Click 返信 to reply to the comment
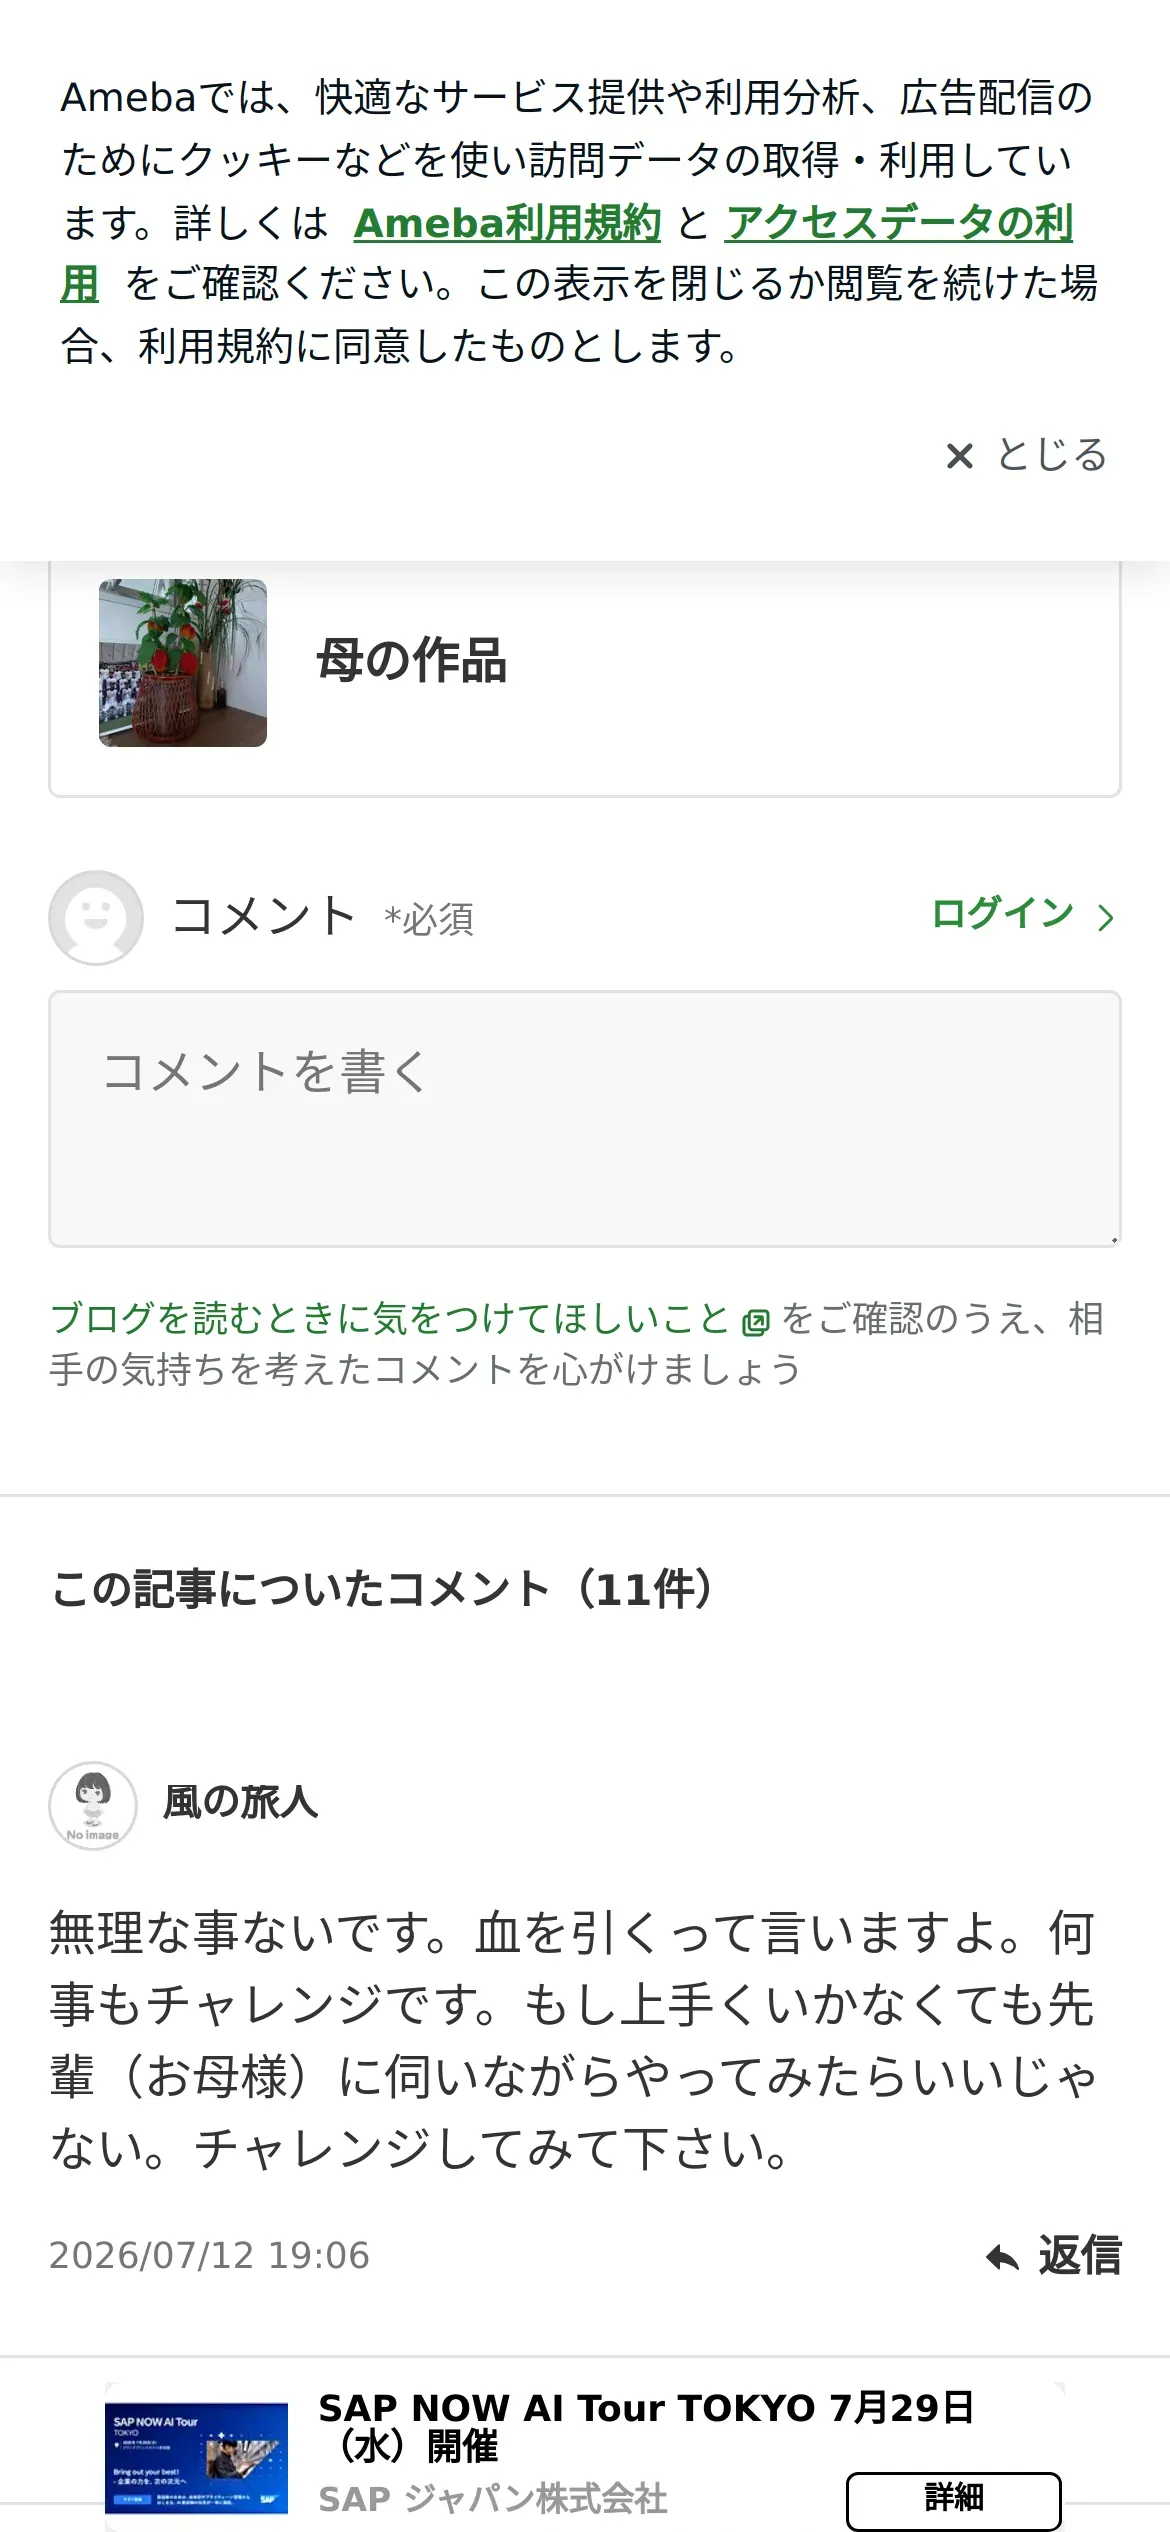 coord(1080,2256)
